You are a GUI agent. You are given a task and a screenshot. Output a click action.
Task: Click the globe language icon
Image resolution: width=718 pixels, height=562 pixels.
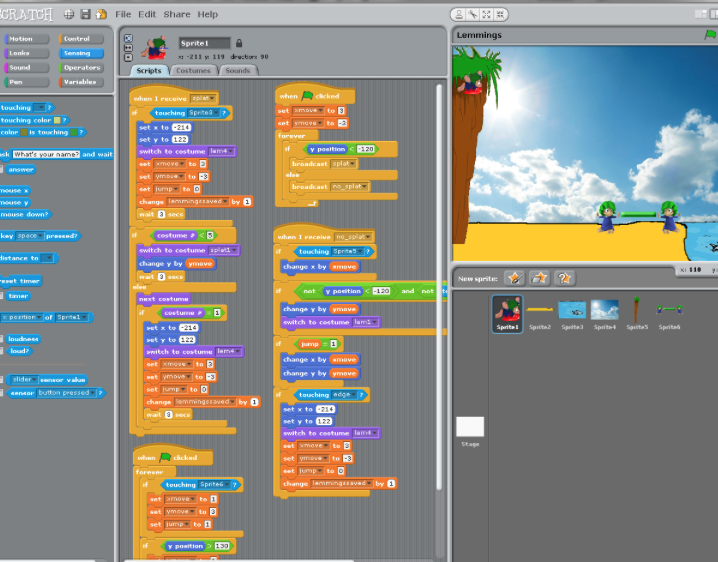(x=68, y=14)
